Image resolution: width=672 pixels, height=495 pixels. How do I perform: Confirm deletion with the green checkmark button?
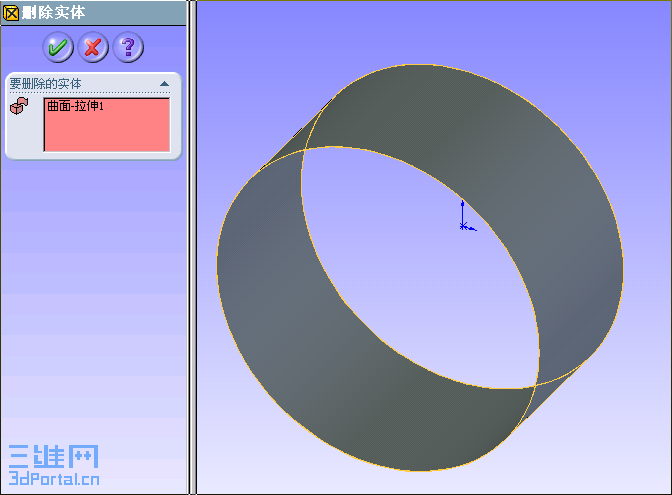[58, 47]
